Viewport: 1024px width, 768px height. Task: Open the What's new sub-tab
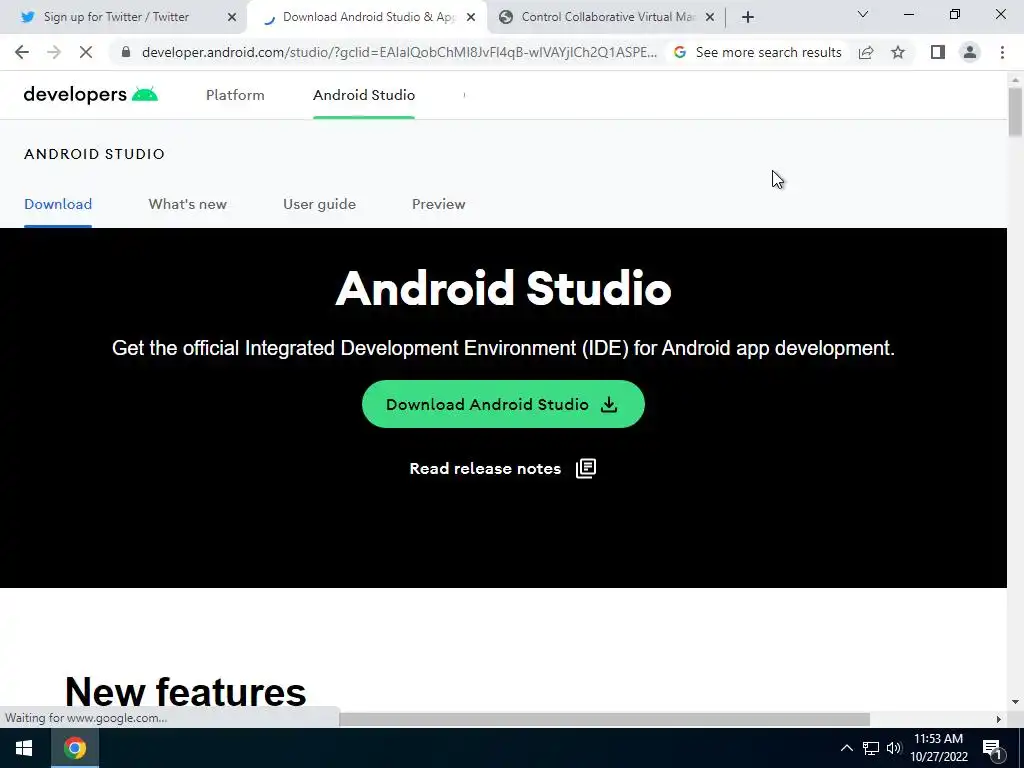click(x=187, y=204)
